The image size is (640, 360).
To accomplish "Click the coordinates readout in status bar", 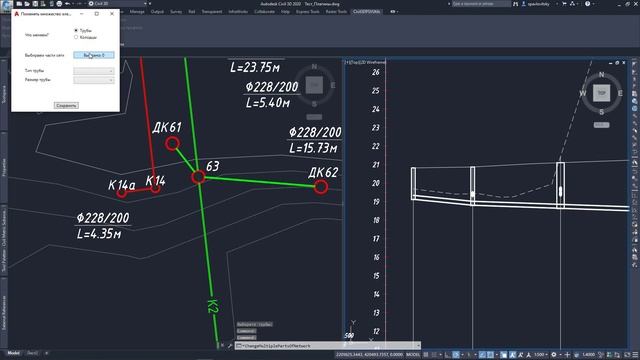I will [x=369, y=355].
